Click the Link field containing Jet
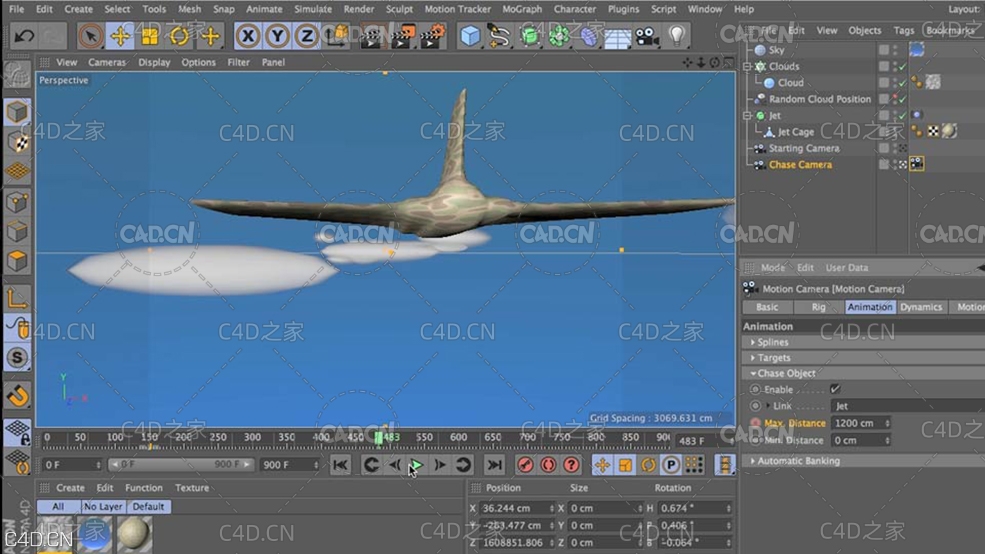The height and width of the screenshot is (554, 985). 908,406
